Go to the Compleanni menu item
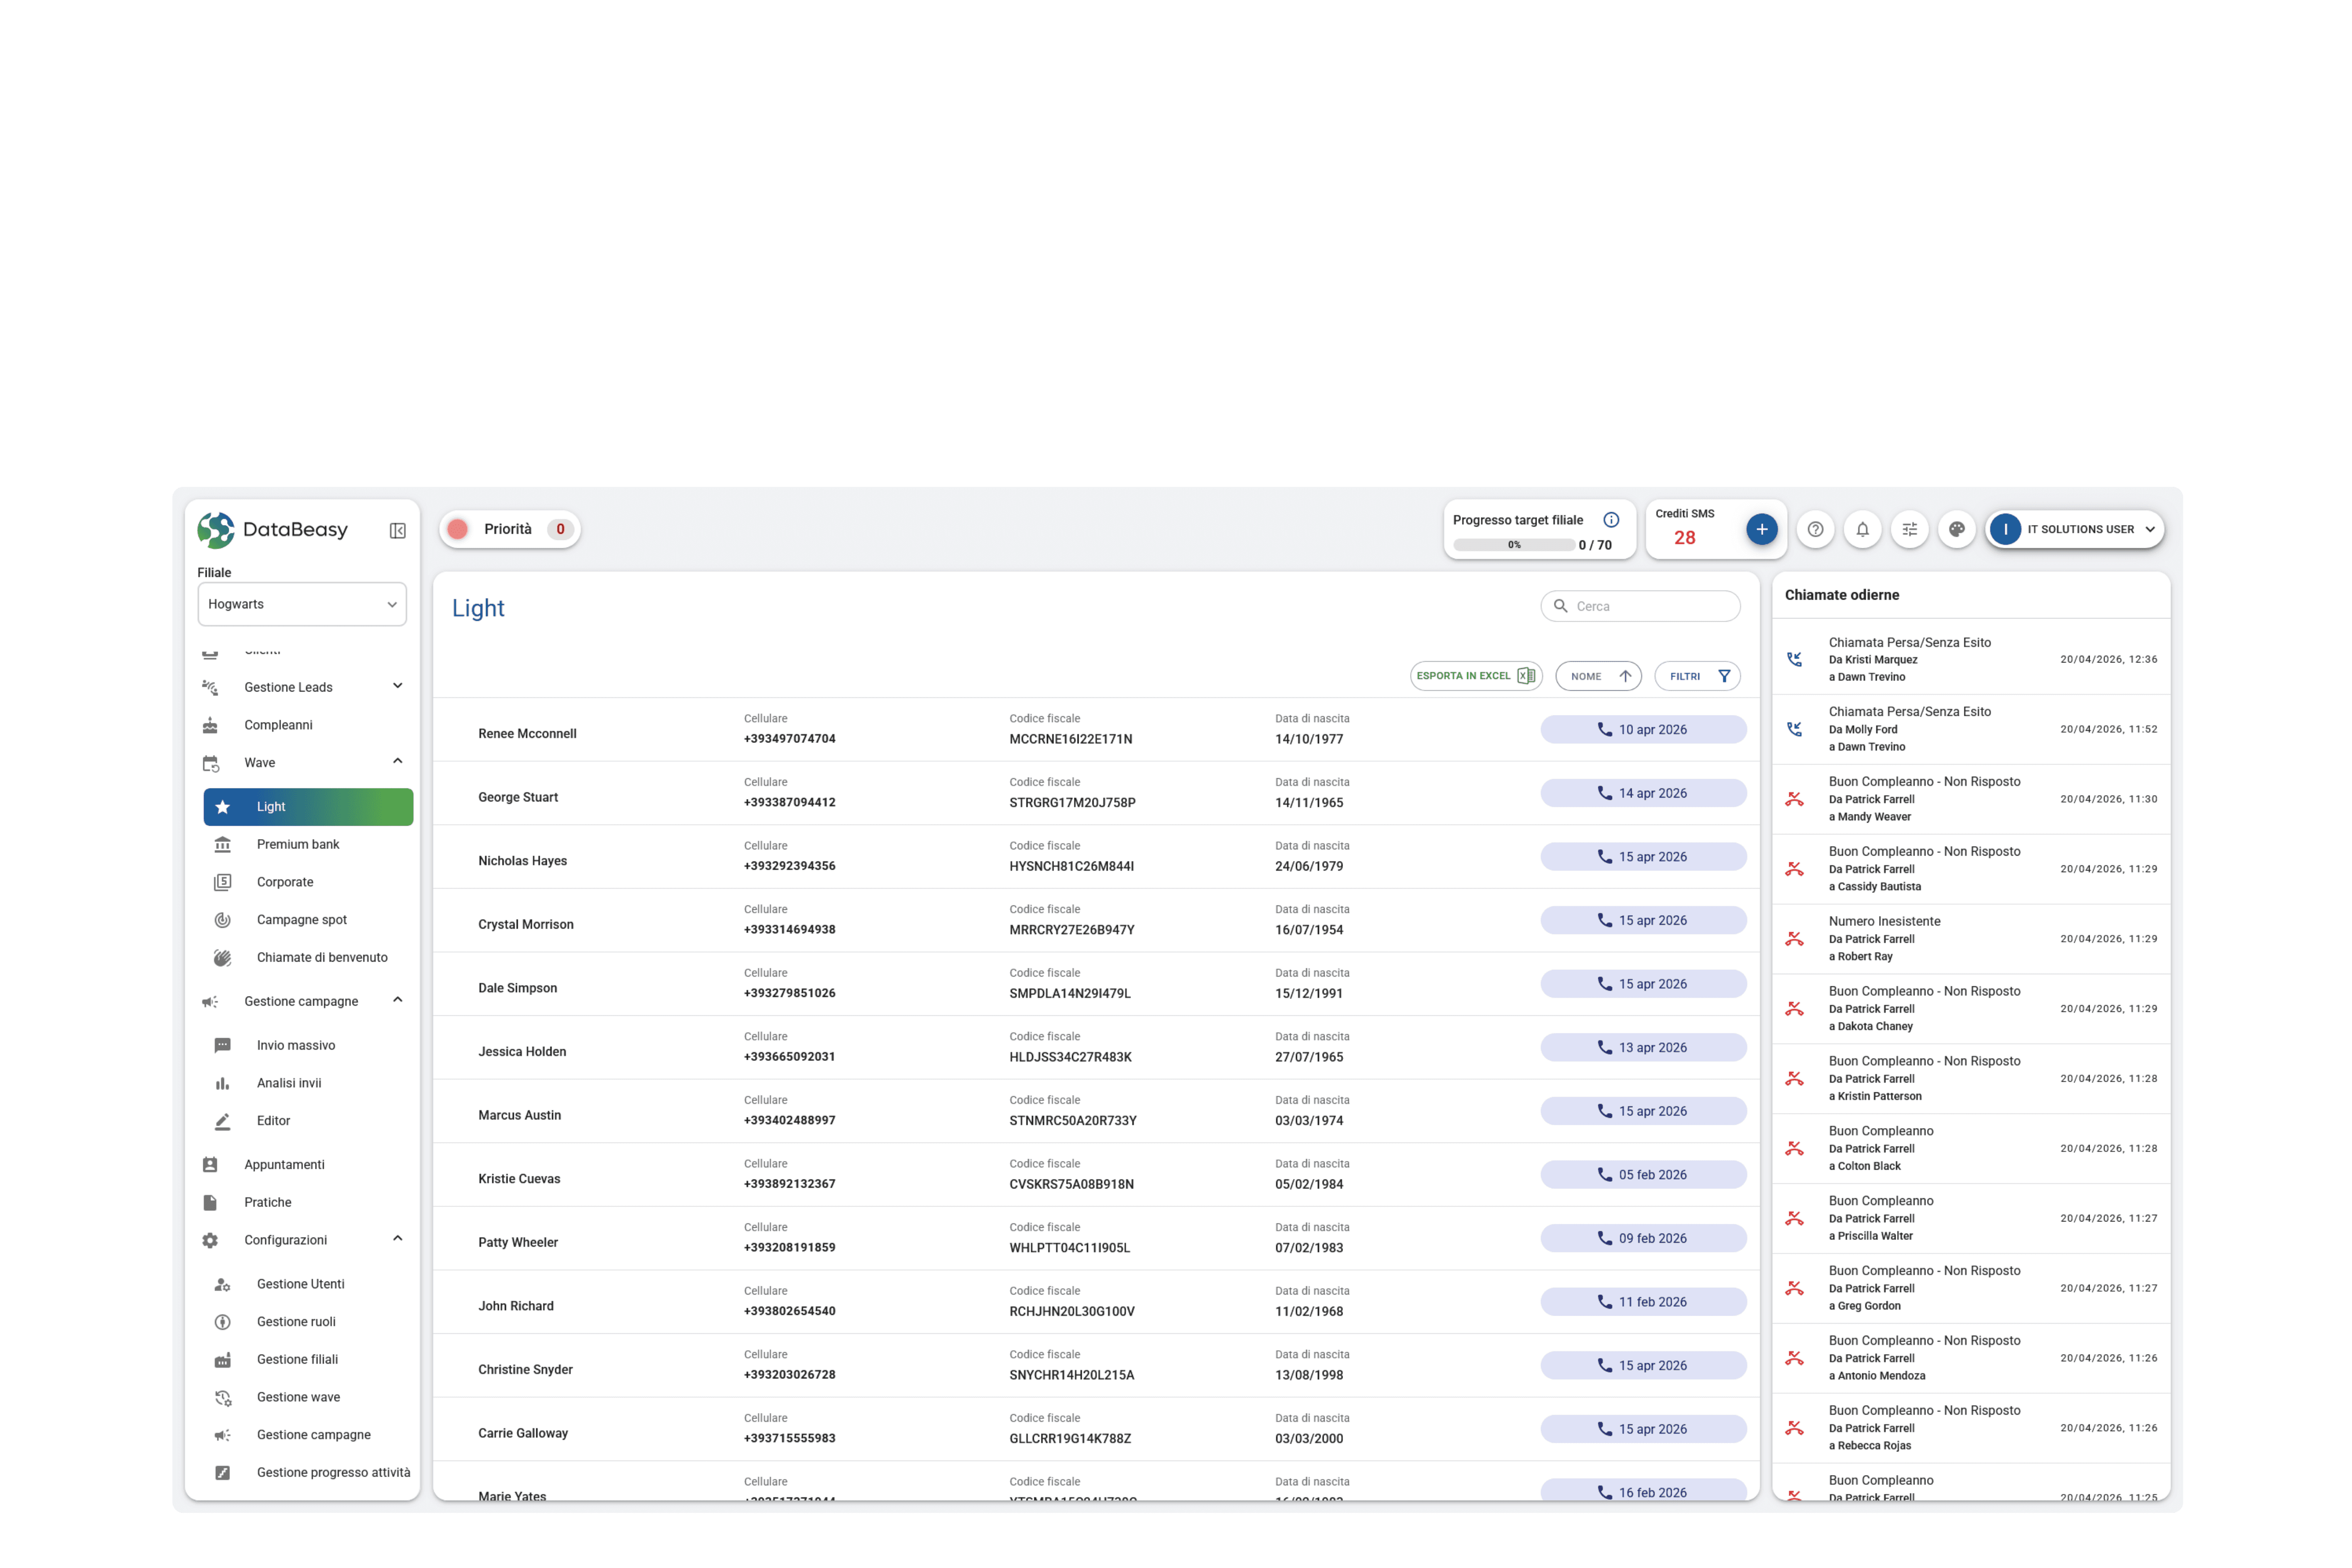Screen dimensions: 2352x1568 click(x=278, y=725)
